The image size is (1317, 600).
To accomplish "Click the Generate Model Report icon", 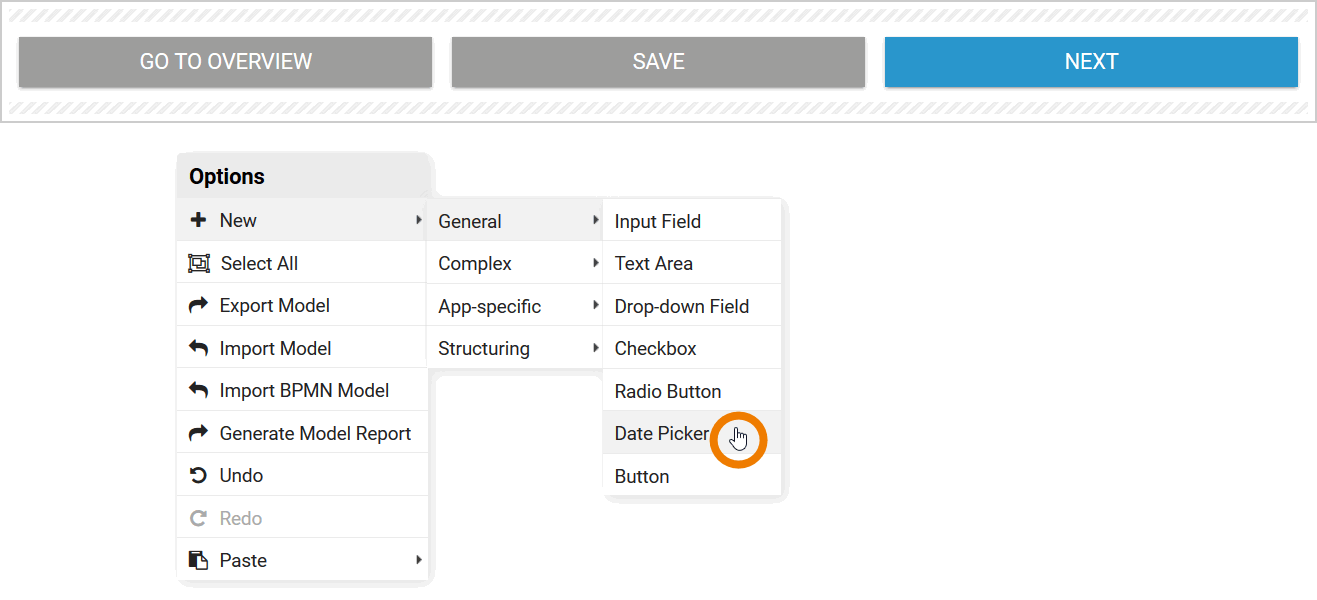I will click(x=197, y=432).
